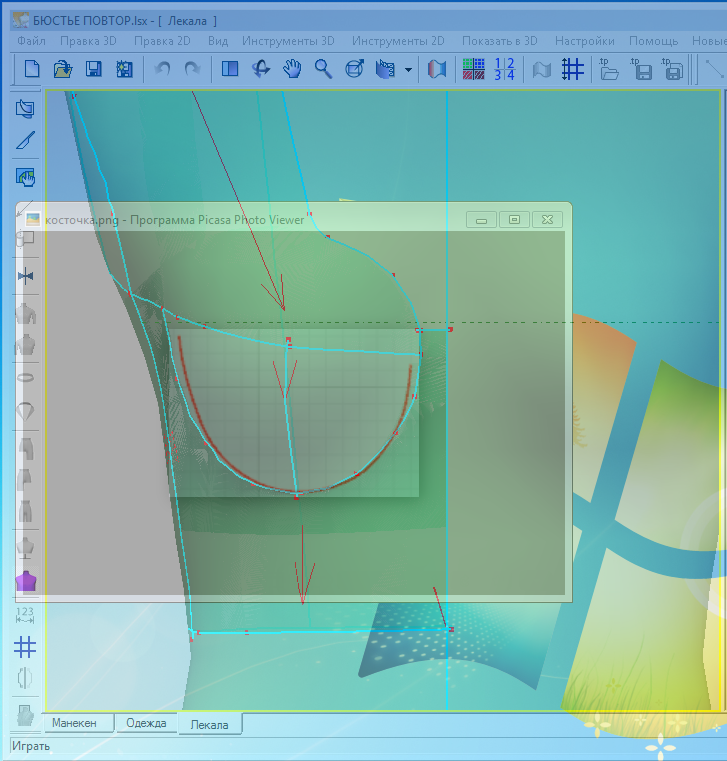Click the colored grid squares icon
This screenshot has width=727, height=761.
pos(473,69)
